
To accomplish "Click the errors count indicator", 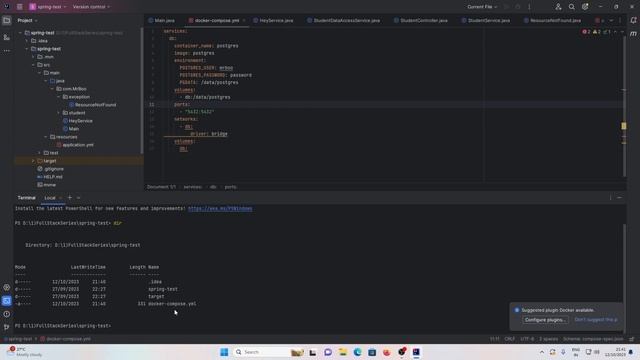I will (x=586, y=31).
